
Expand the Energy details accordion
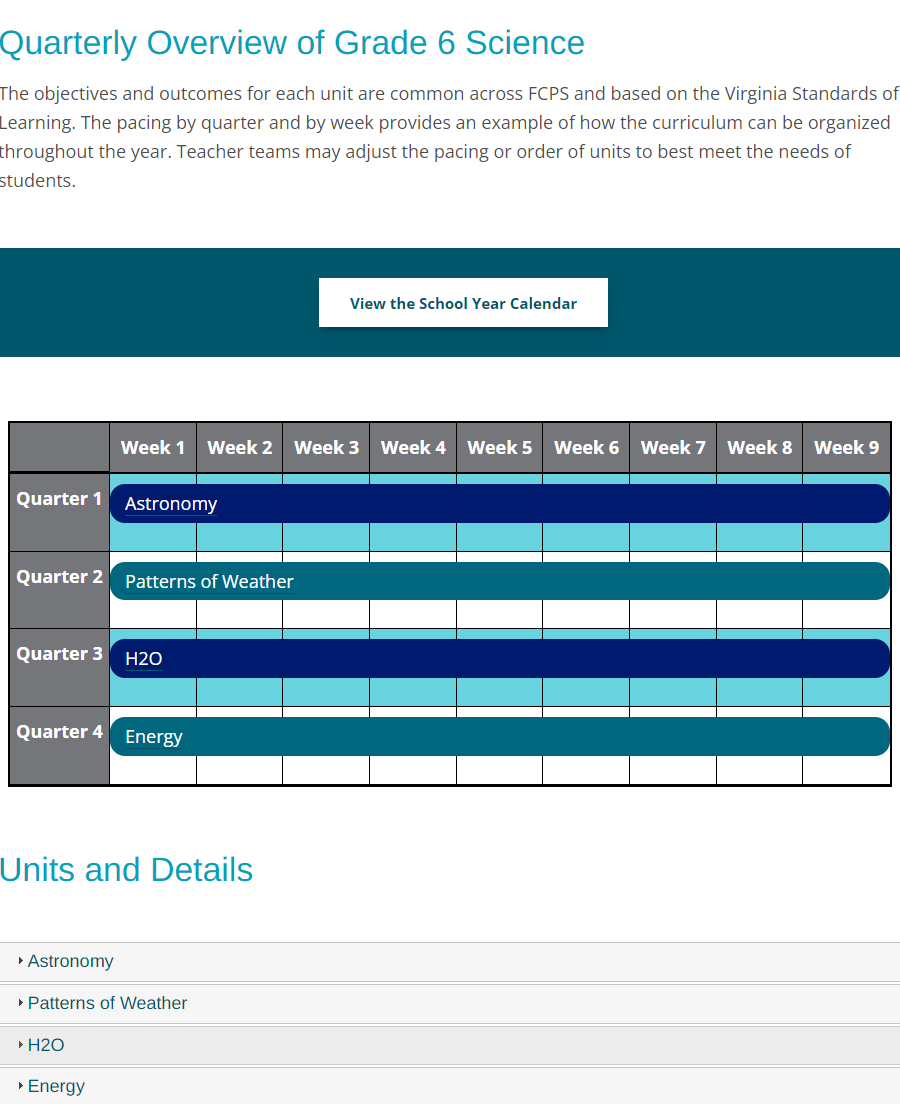pyautogui.click(x=450, y=1086)
